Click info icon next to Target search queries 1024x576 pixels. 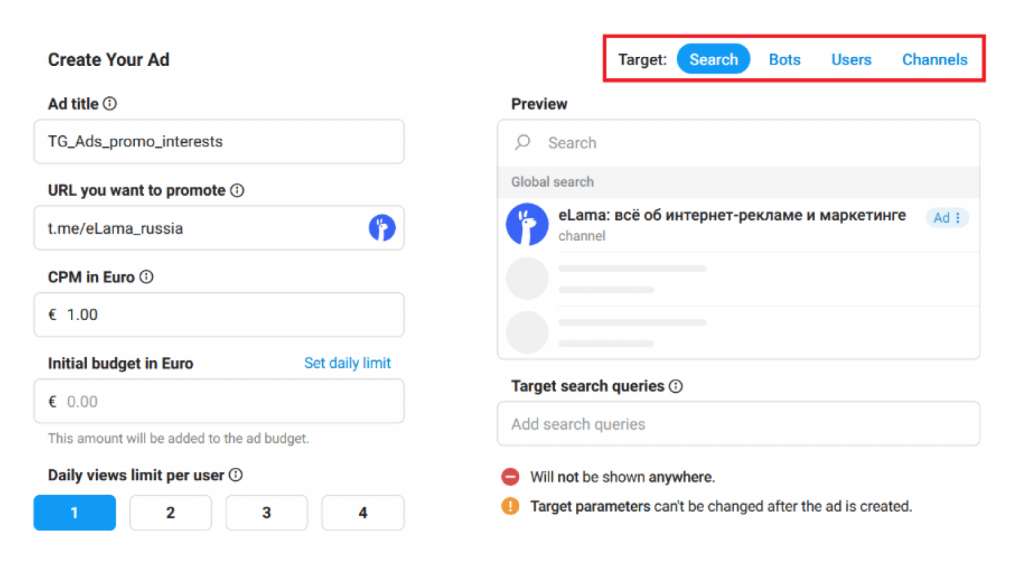(676, 386)
